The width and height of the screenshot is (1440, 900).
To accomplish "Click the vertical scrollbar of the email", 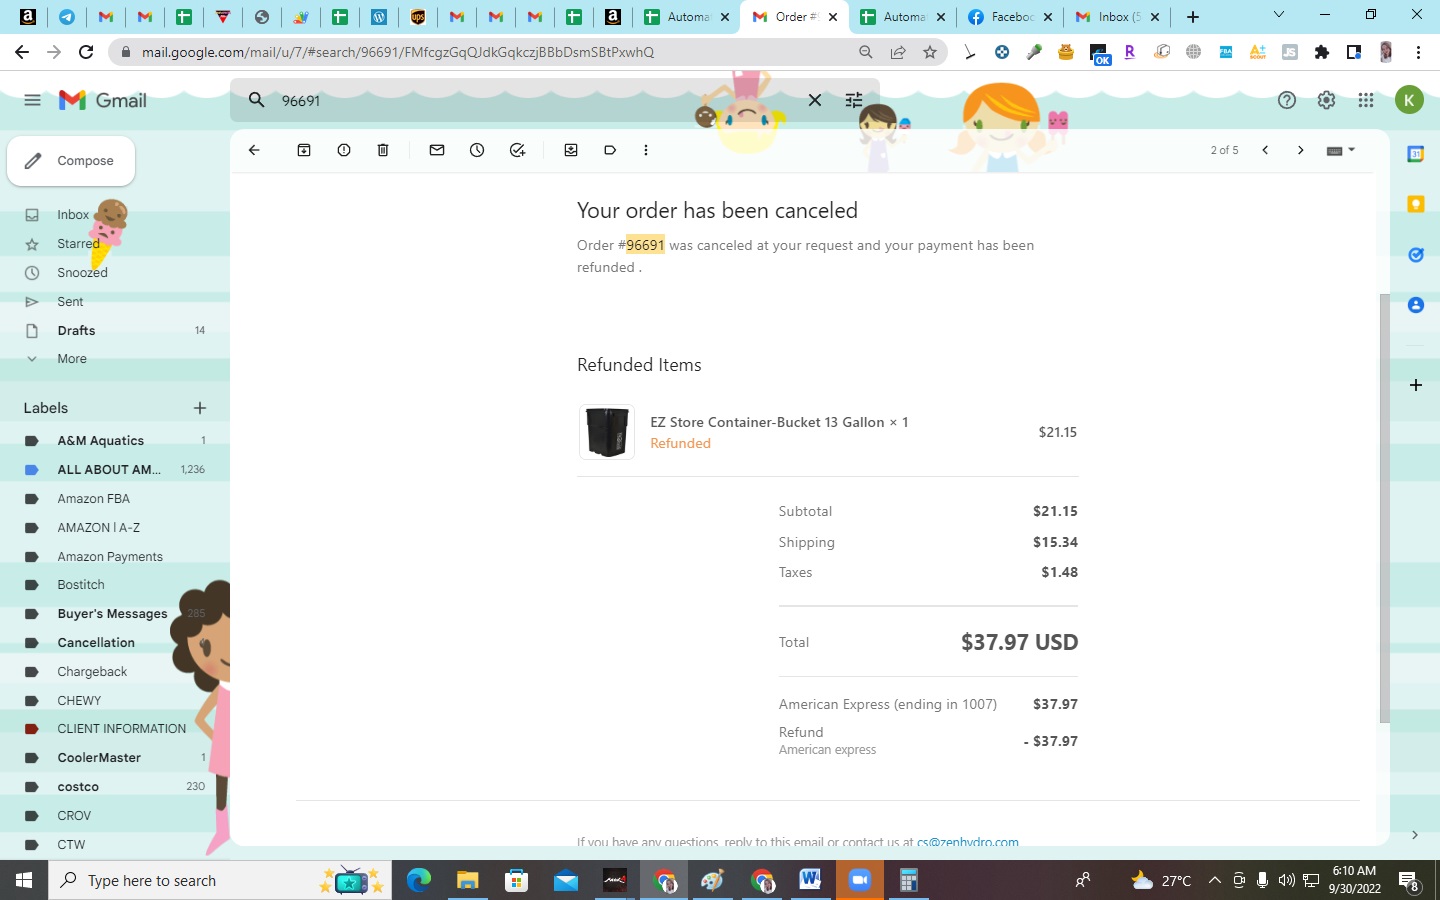I will (x=1384, y=508).
